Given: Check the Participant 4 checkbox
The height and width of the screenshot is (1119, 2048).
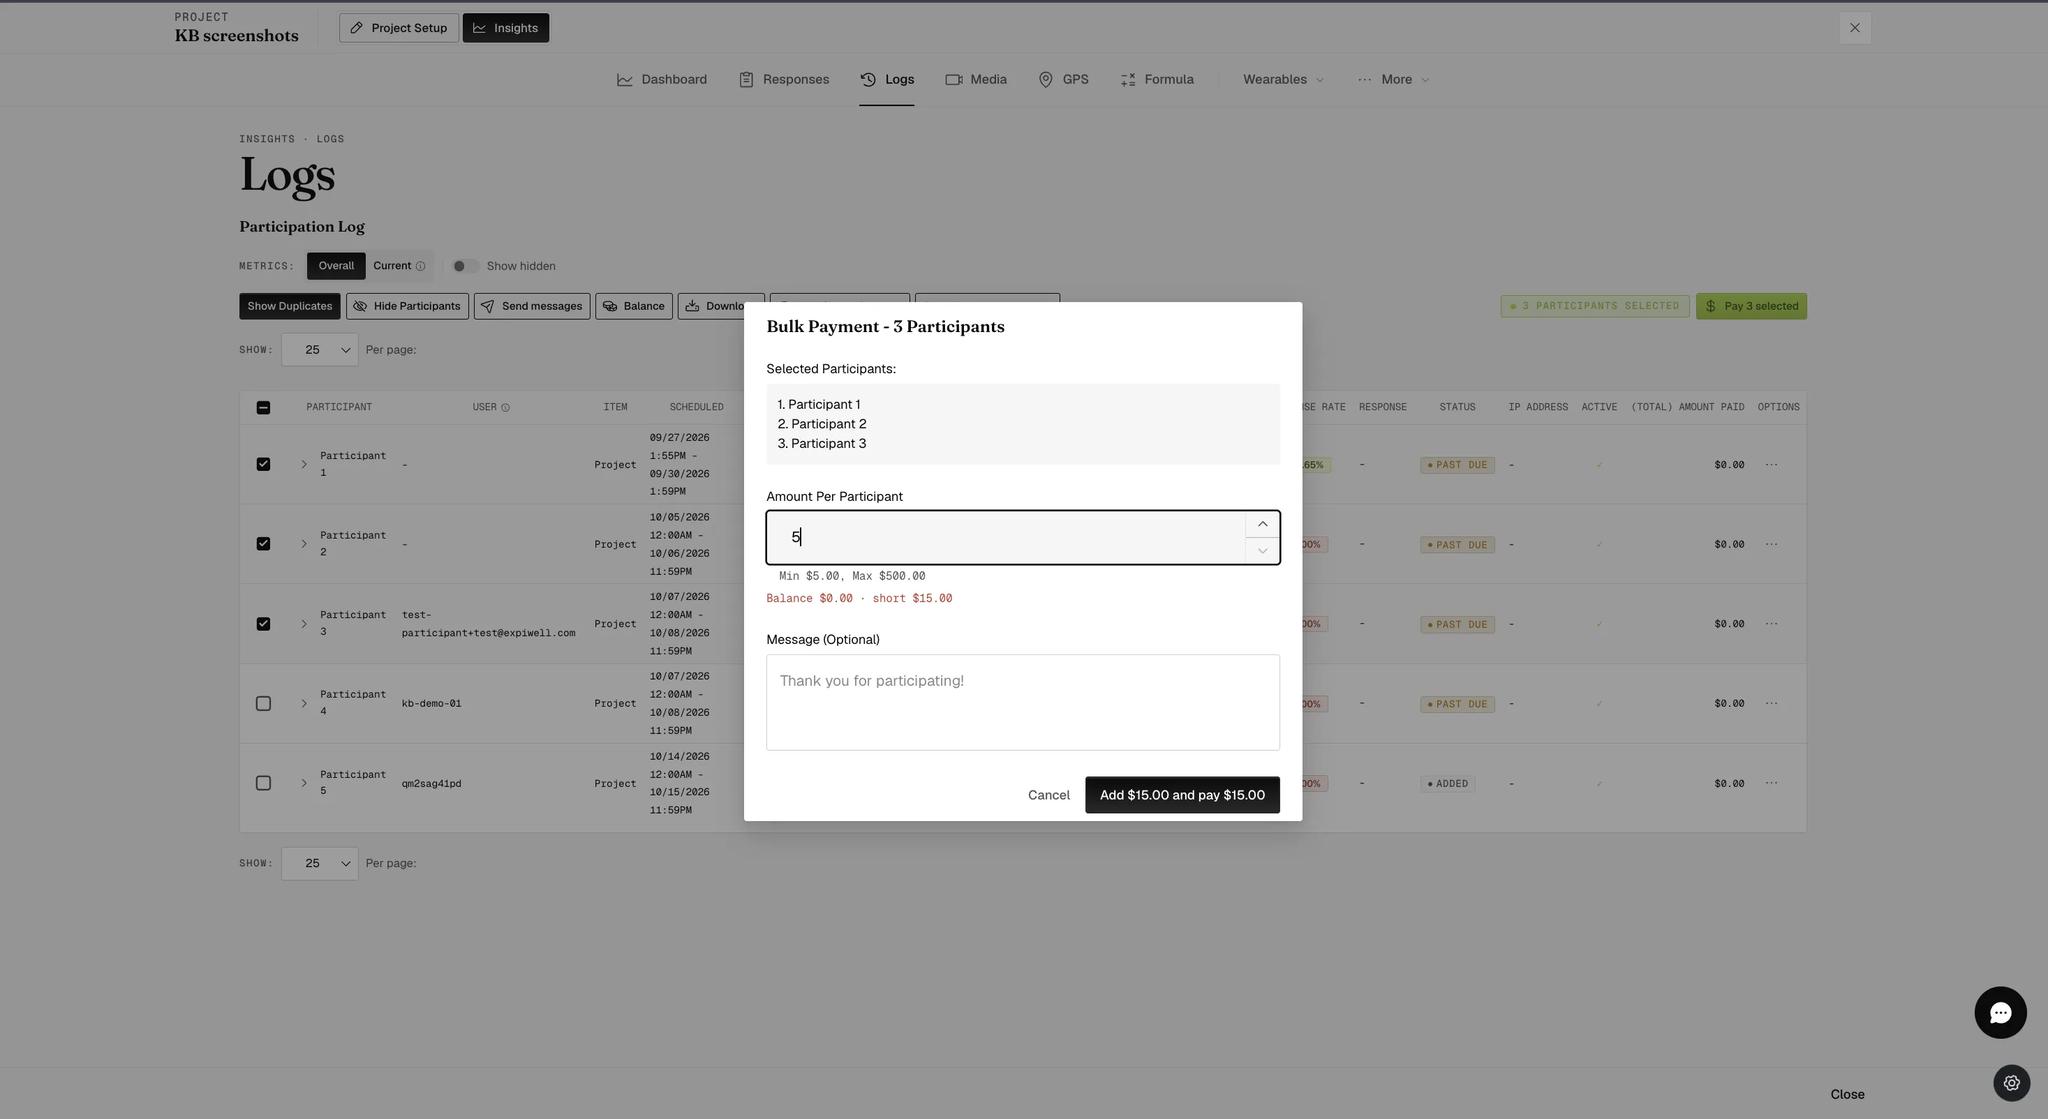Looking at the screenshot, I should 263,703.
